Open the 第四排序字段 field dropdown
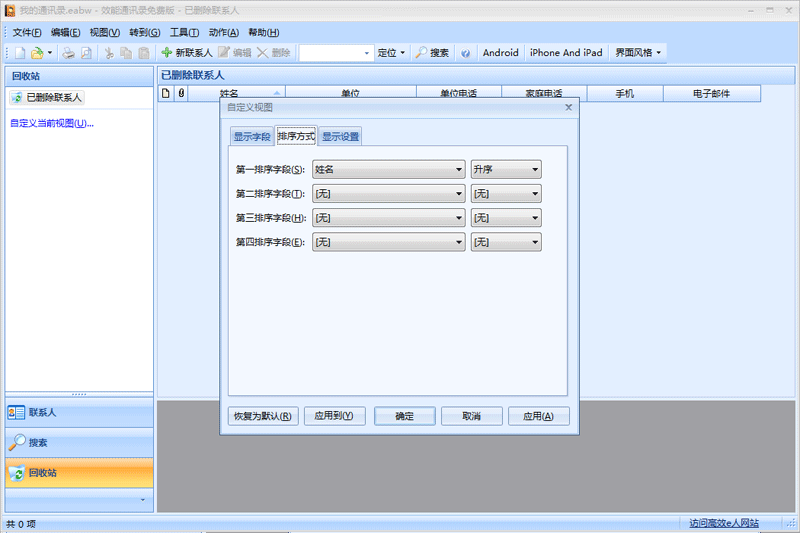Image resolution: width=800 pixels, height=533 pixels. tap(389, 242)
